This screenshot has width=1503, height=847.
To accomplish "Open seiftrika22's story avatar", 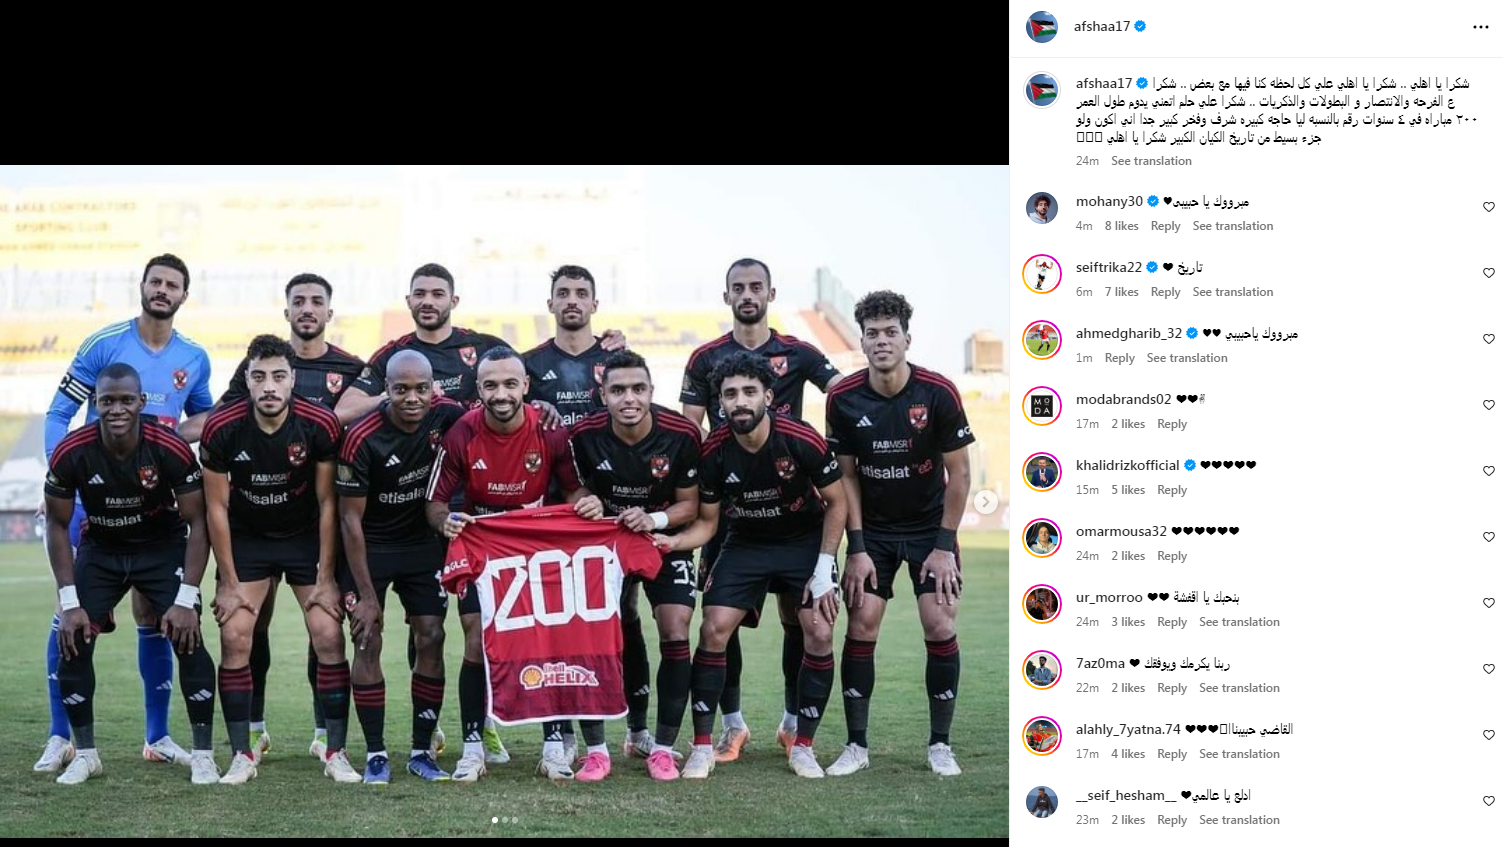I will pyautogui.click(x=1042, y=274).
